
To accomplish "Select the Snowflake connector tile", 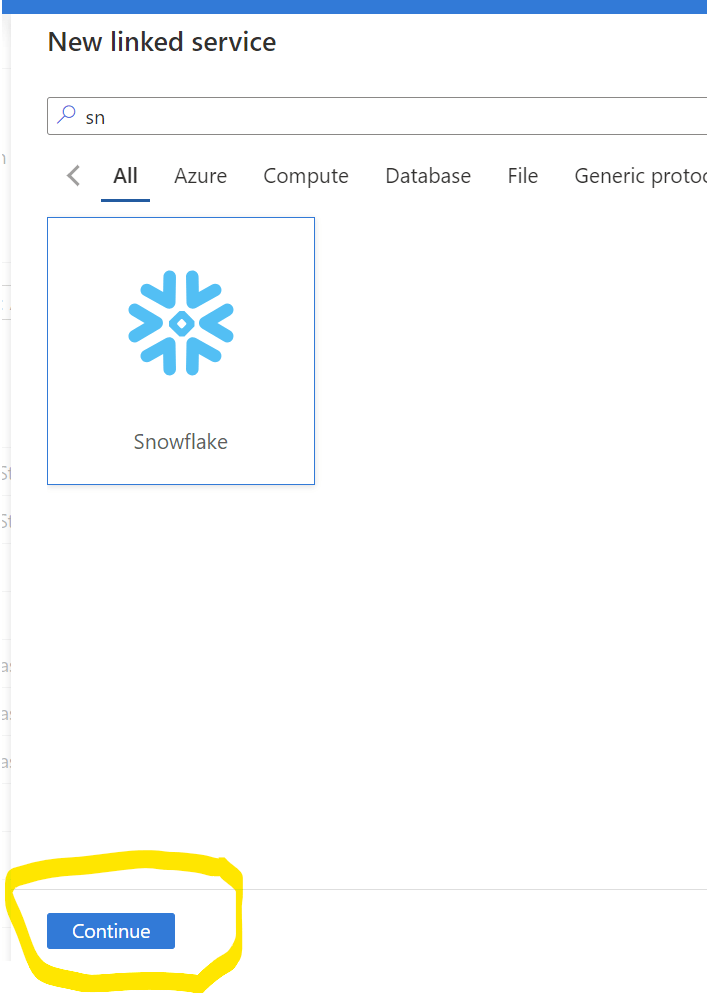I will pyautogui.click(x=181, y=351).
